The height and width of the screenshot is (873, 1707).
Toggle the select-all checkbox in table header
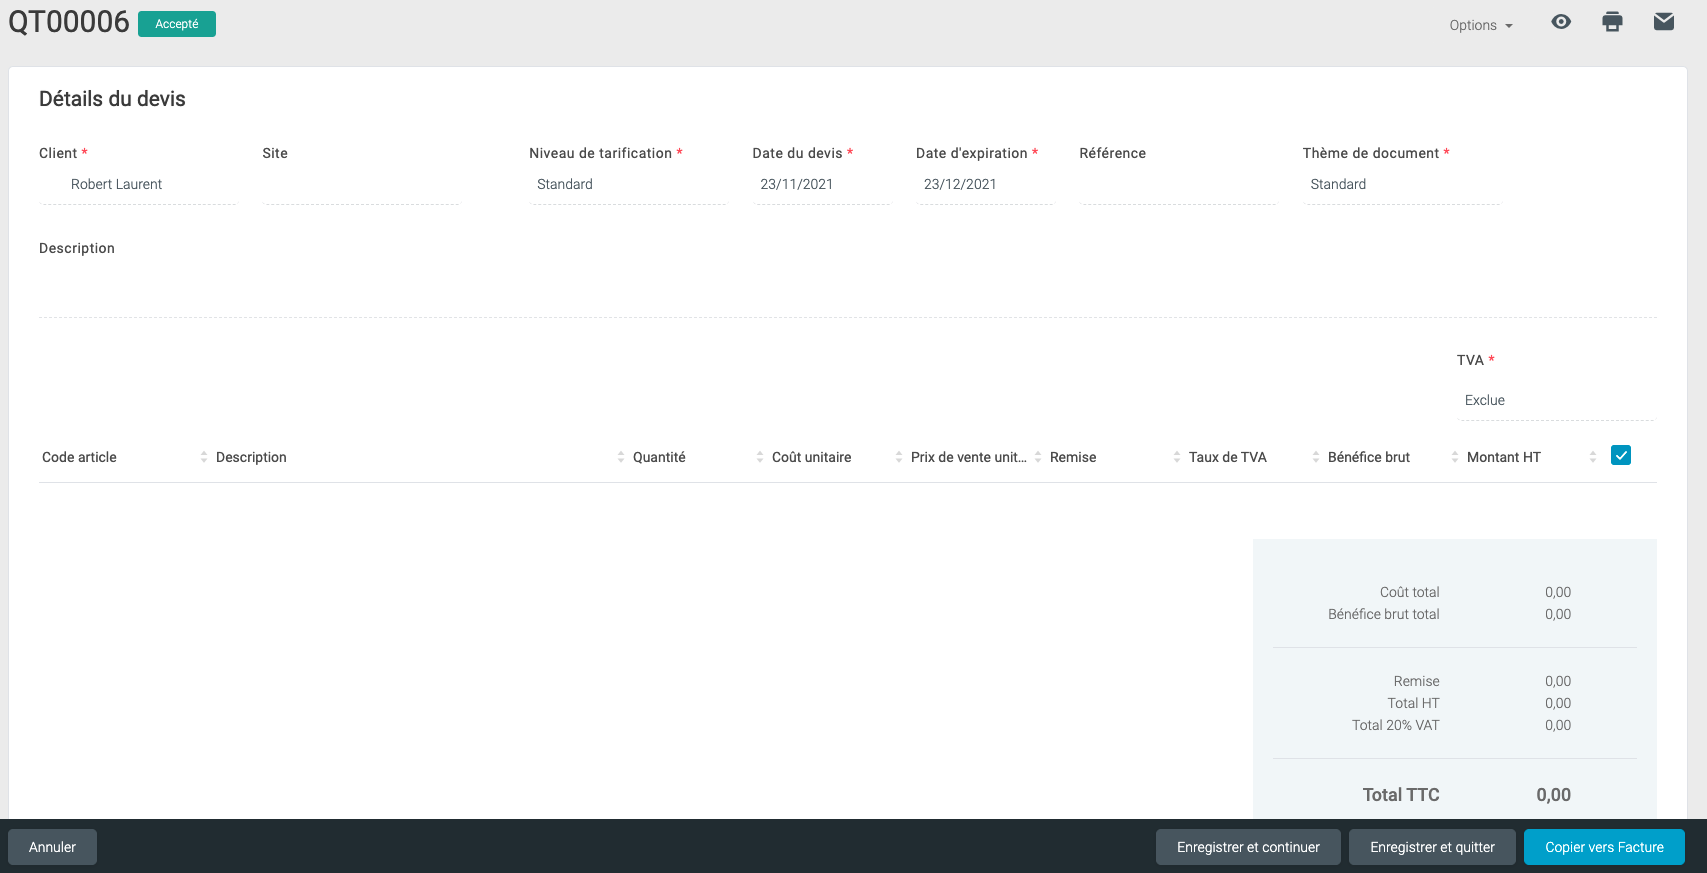pos(1621,456)
